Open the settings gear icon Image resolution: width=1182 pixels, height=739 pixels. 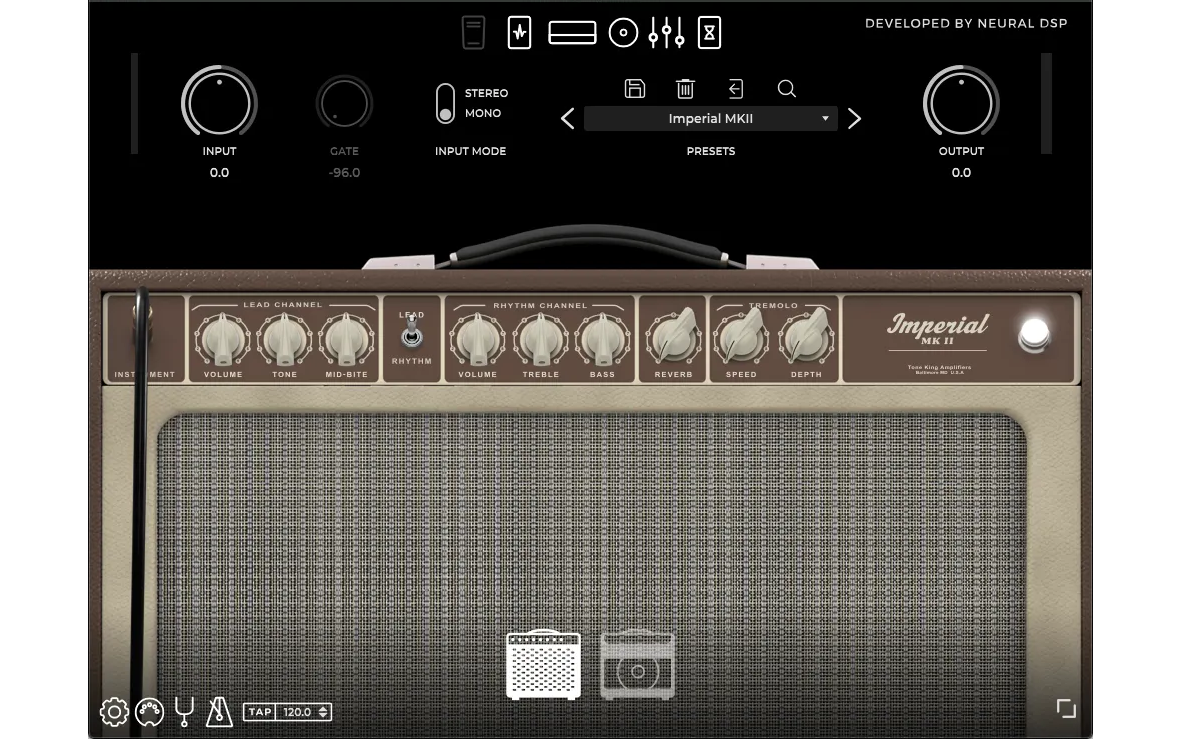114,712
